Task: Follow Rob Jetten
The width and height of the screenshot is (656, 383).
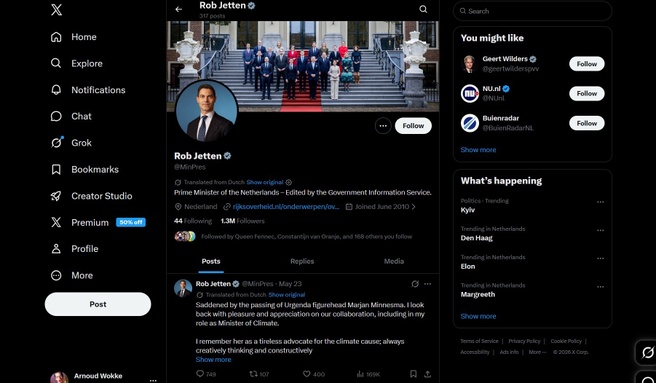Action: 413,126
